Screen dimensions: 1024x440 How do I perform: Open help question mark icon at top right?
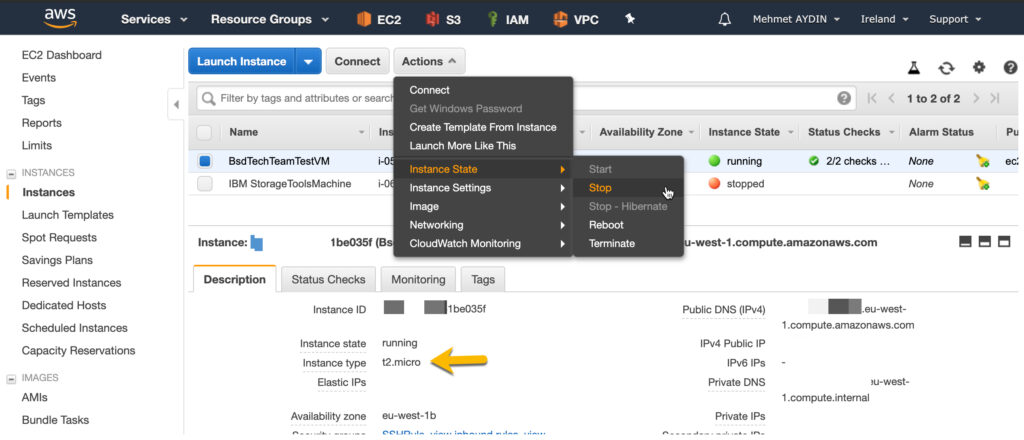click(x=1010, y=67)
